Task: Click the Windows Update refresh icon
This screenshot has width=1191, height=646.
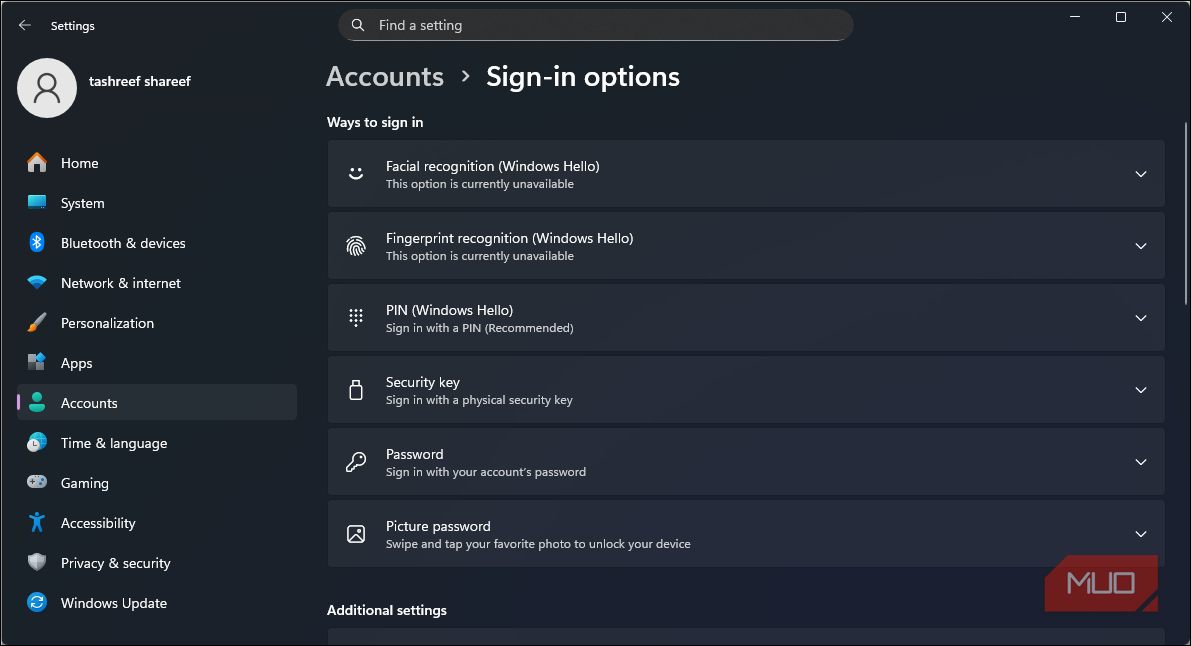Action: [36, 602]
